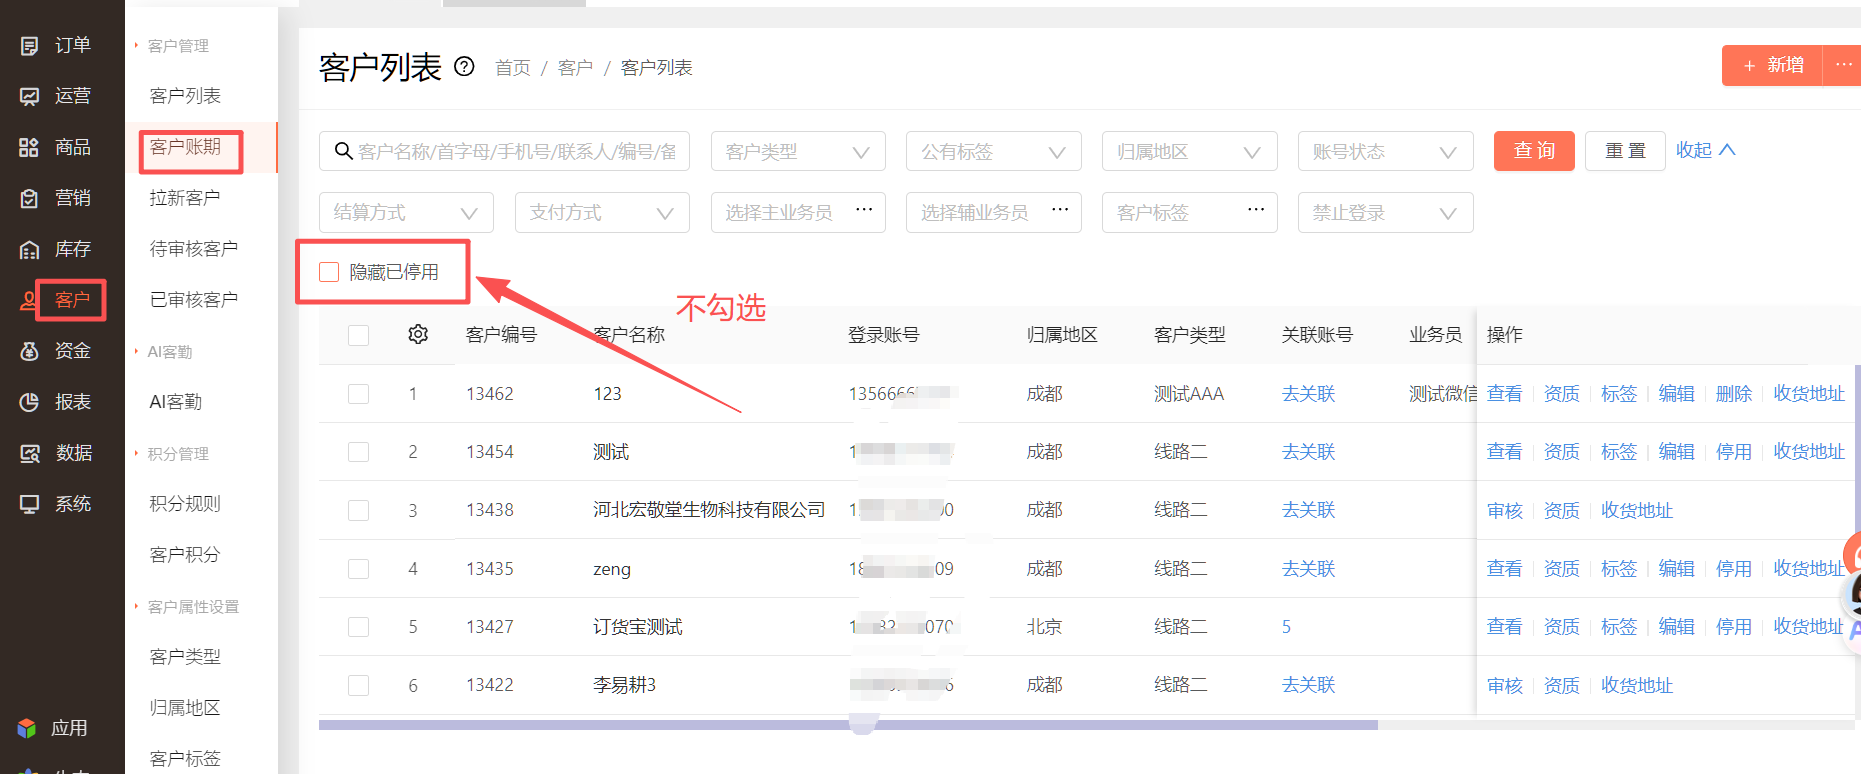Select the checkbox for 河北宏敬堂生物科技有限公司
This screenshot has height=774, width=1861.
pos(358,510)
